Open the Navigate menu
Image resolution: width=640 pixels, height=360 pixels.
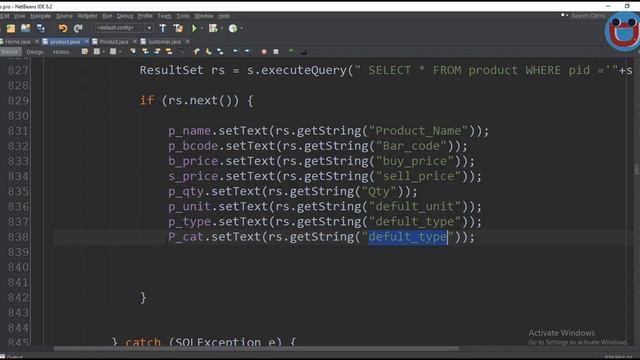(41, 16)
